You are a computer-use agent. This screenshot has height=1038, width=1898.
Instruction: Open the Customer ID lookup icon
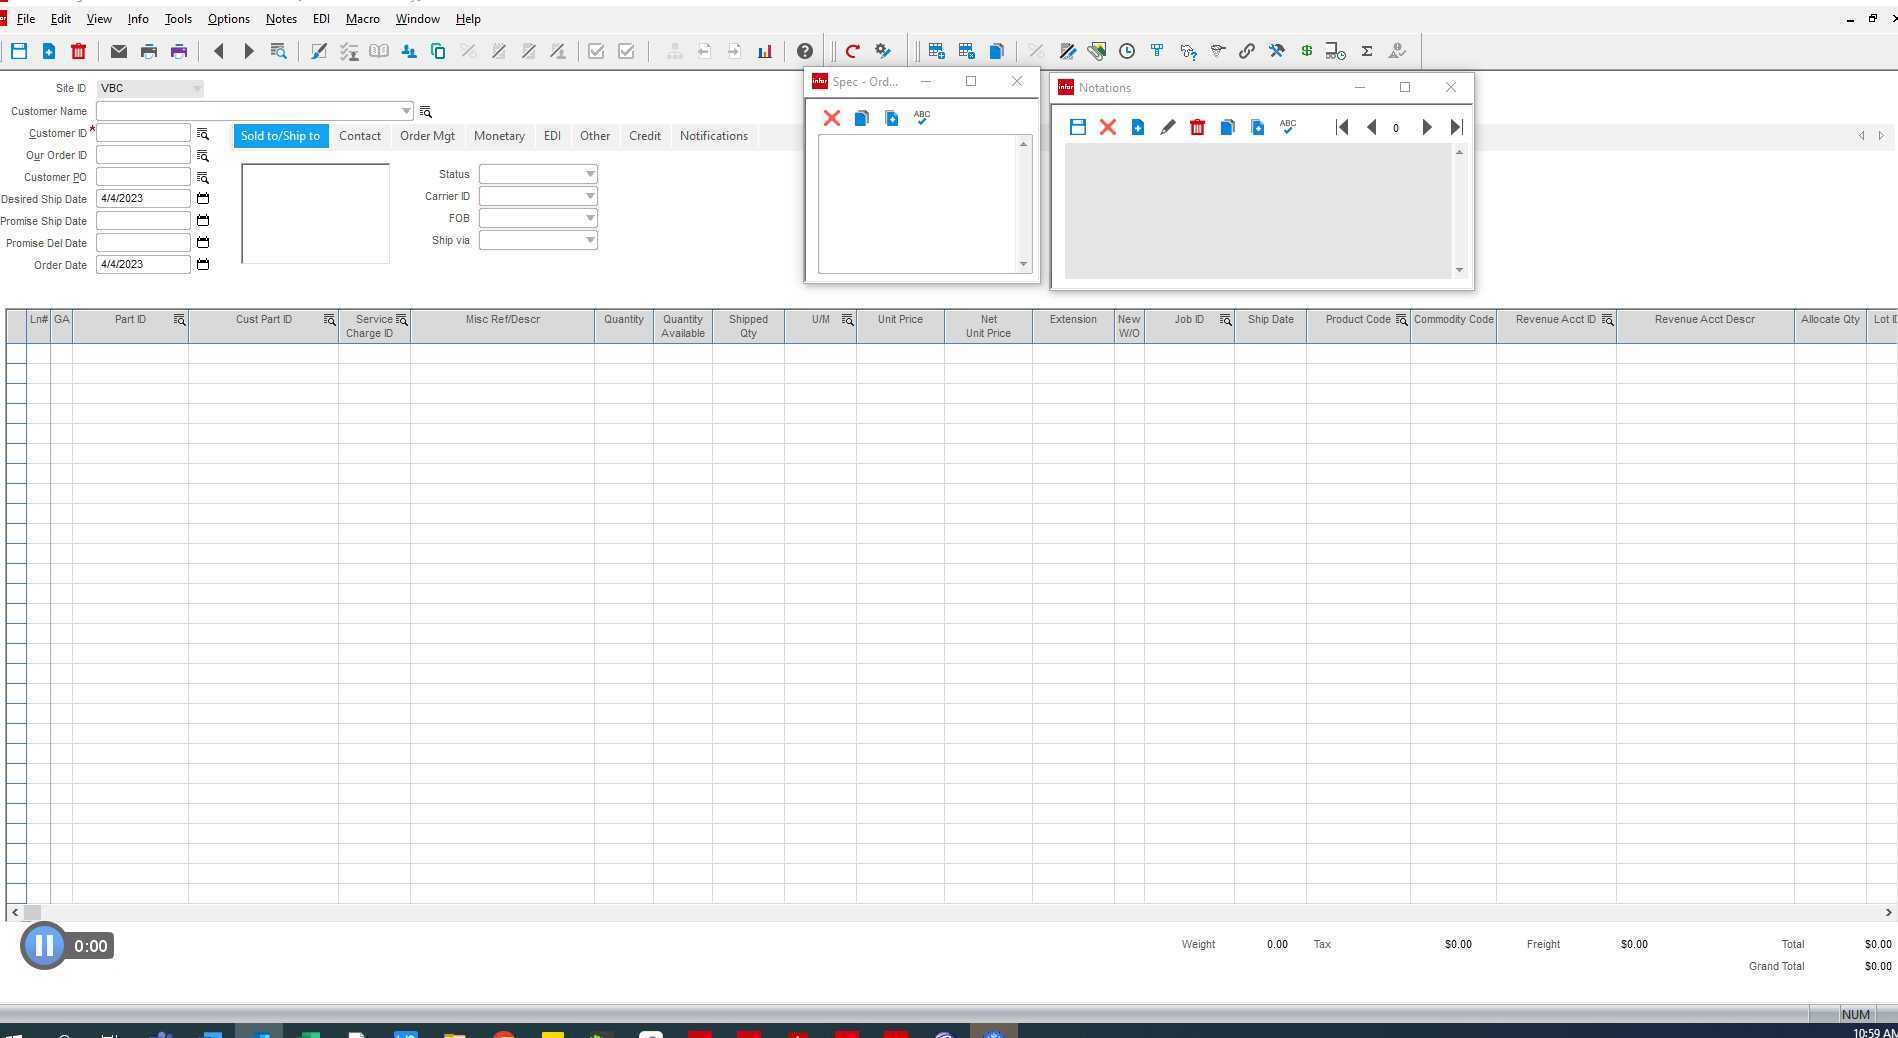(x=203, y=134)
